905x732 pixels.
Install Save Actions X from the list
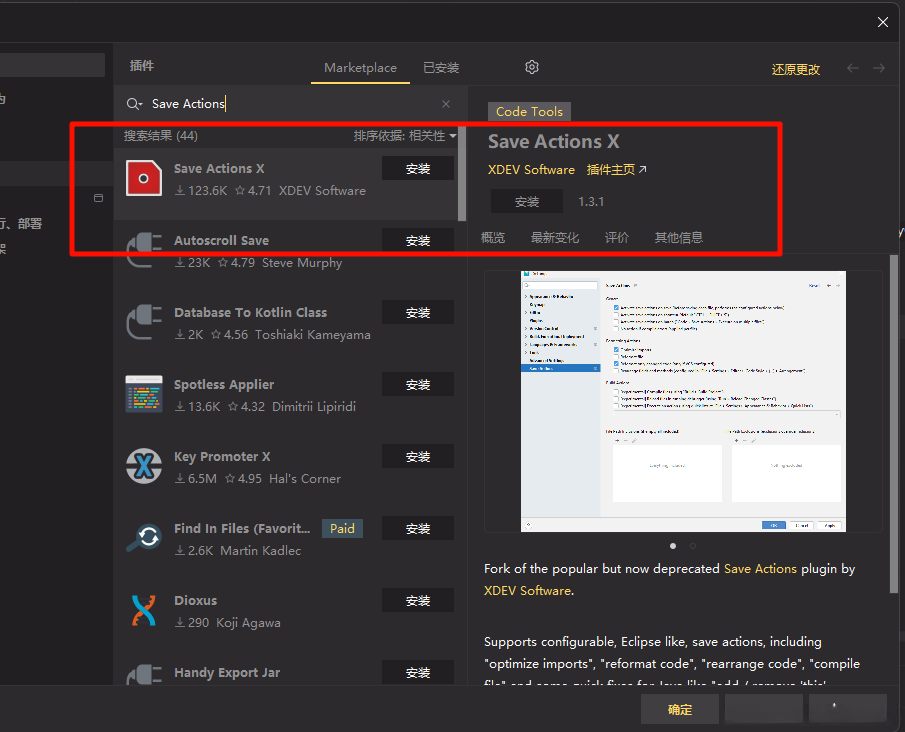(418, 169)
